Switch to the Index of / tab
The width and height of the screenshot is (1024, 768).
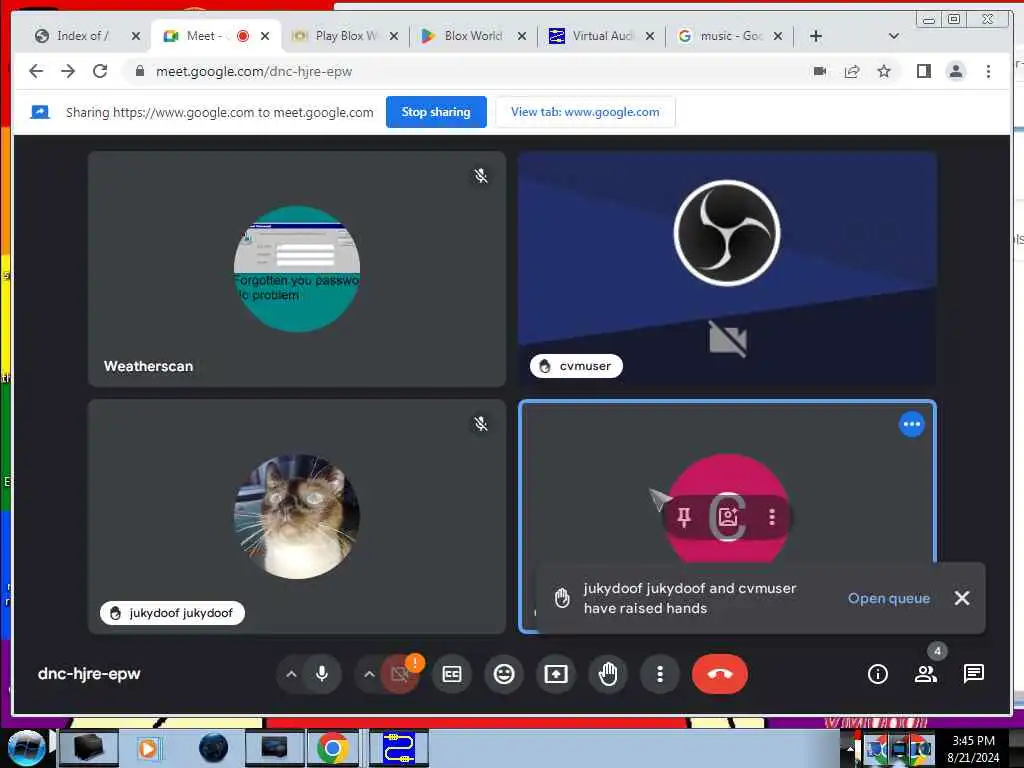pyautogui.click(x=81, y=36)
